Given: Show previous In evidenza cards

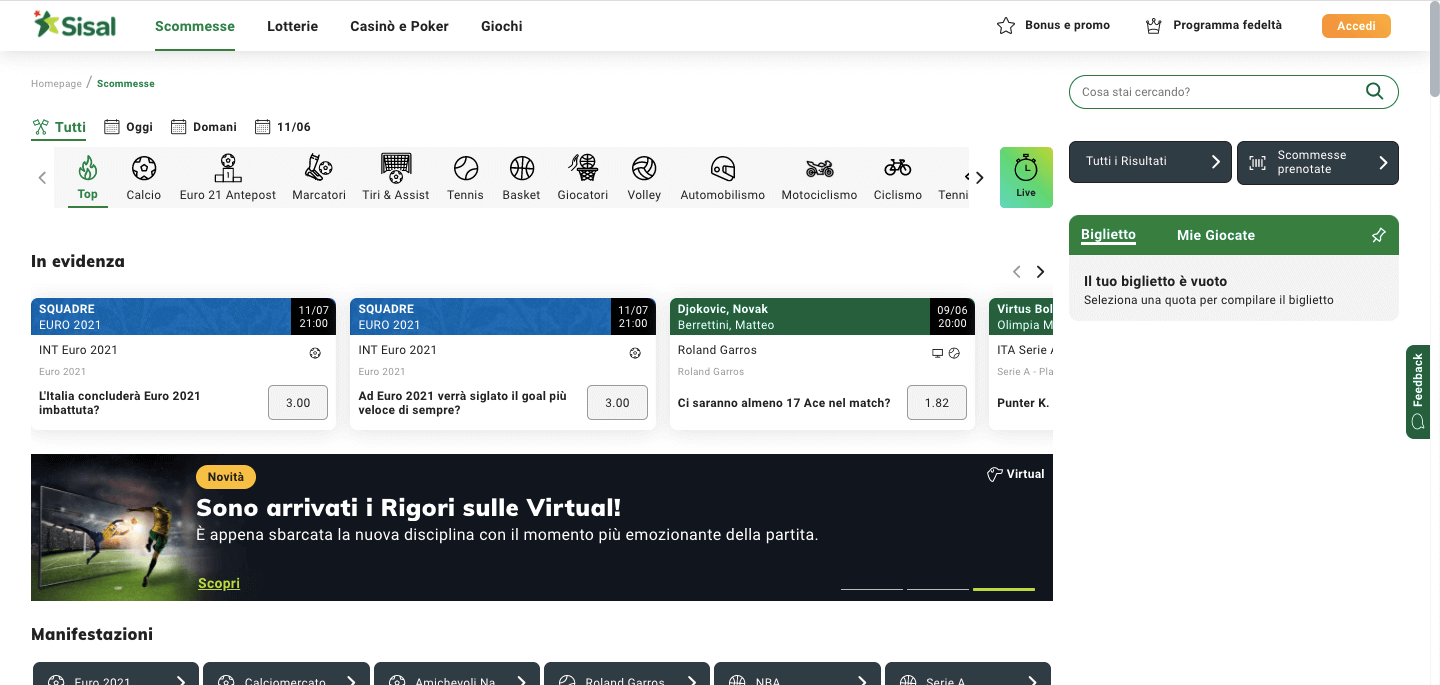Looking at the screenshot, I should (x=1017, y=272).
